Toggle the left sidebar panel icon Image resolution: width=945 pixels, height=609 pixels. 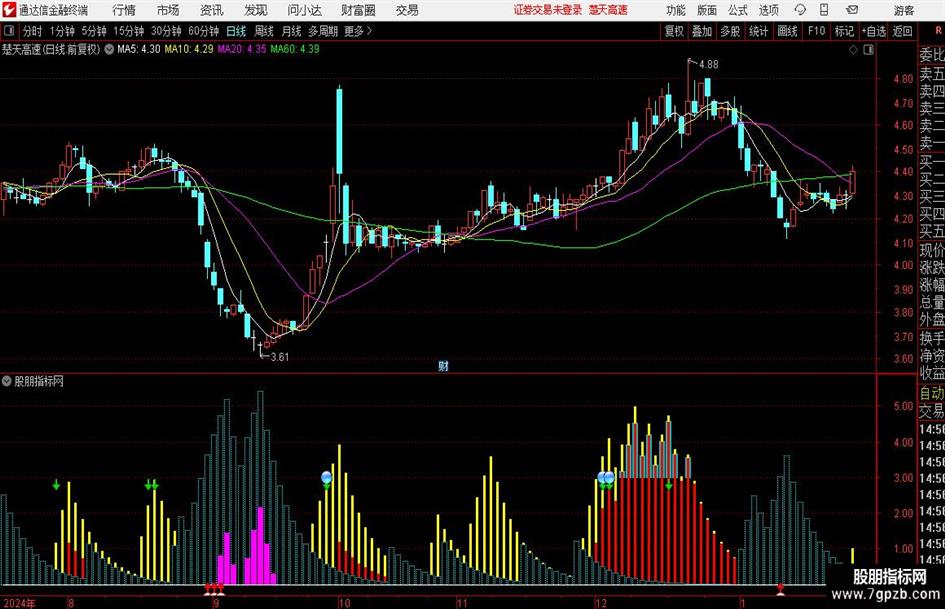(9, 31)
